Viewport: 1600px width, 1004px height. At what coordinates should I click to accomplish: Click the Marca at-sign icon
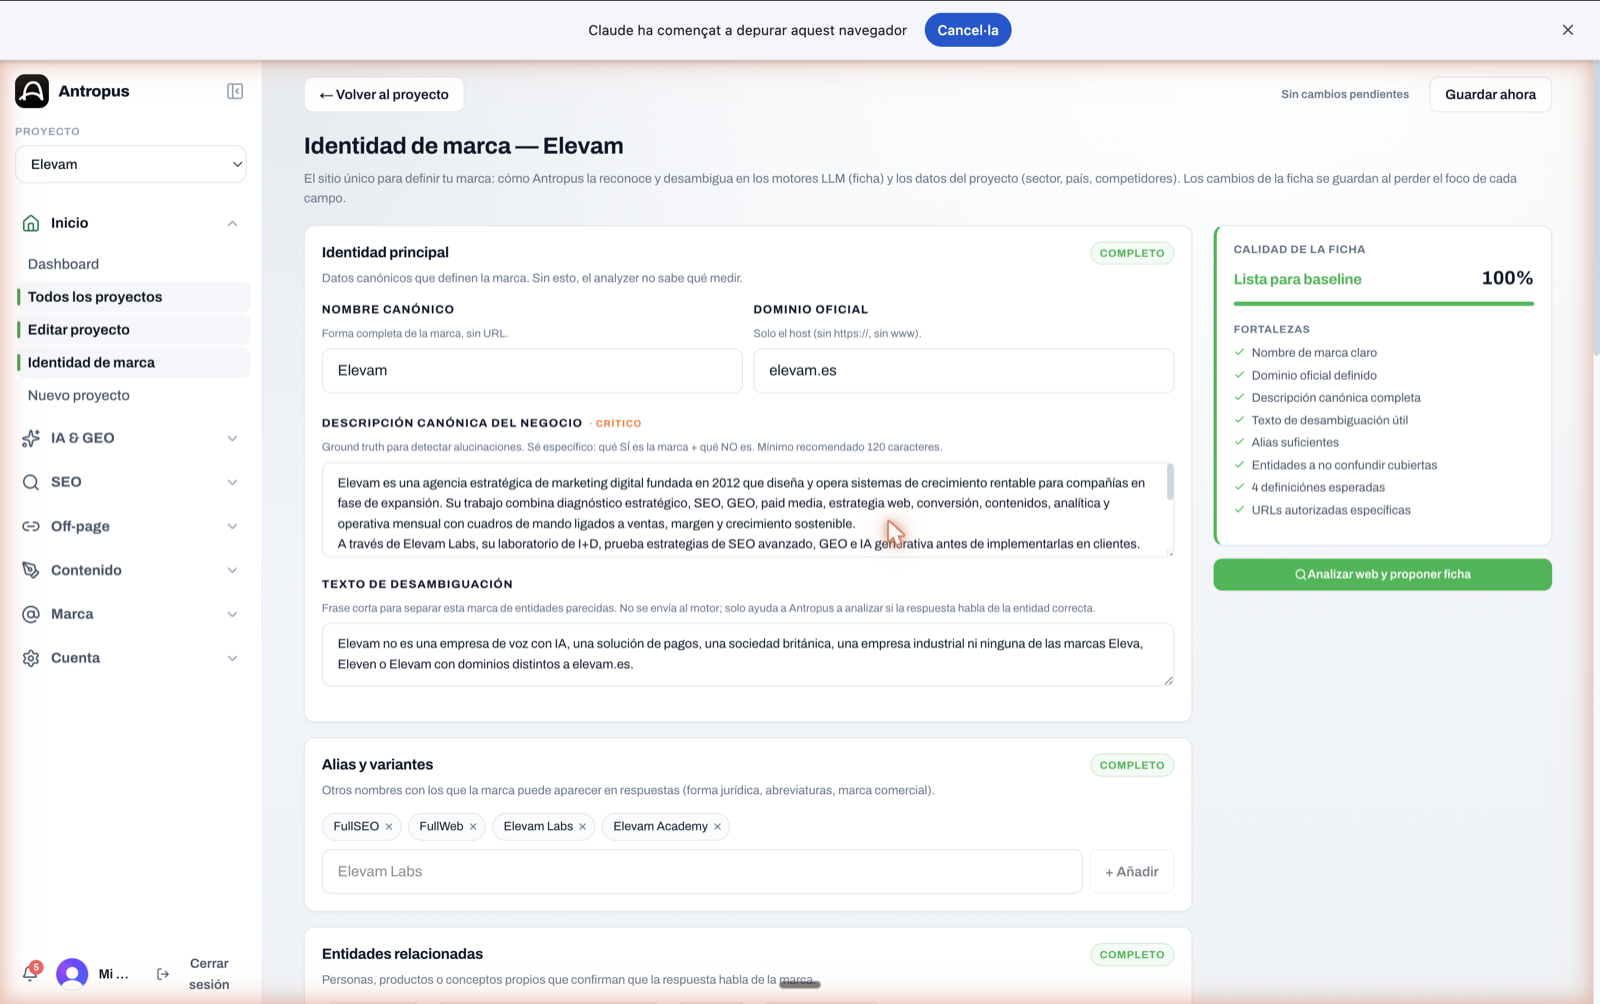(x=31, y=614)
